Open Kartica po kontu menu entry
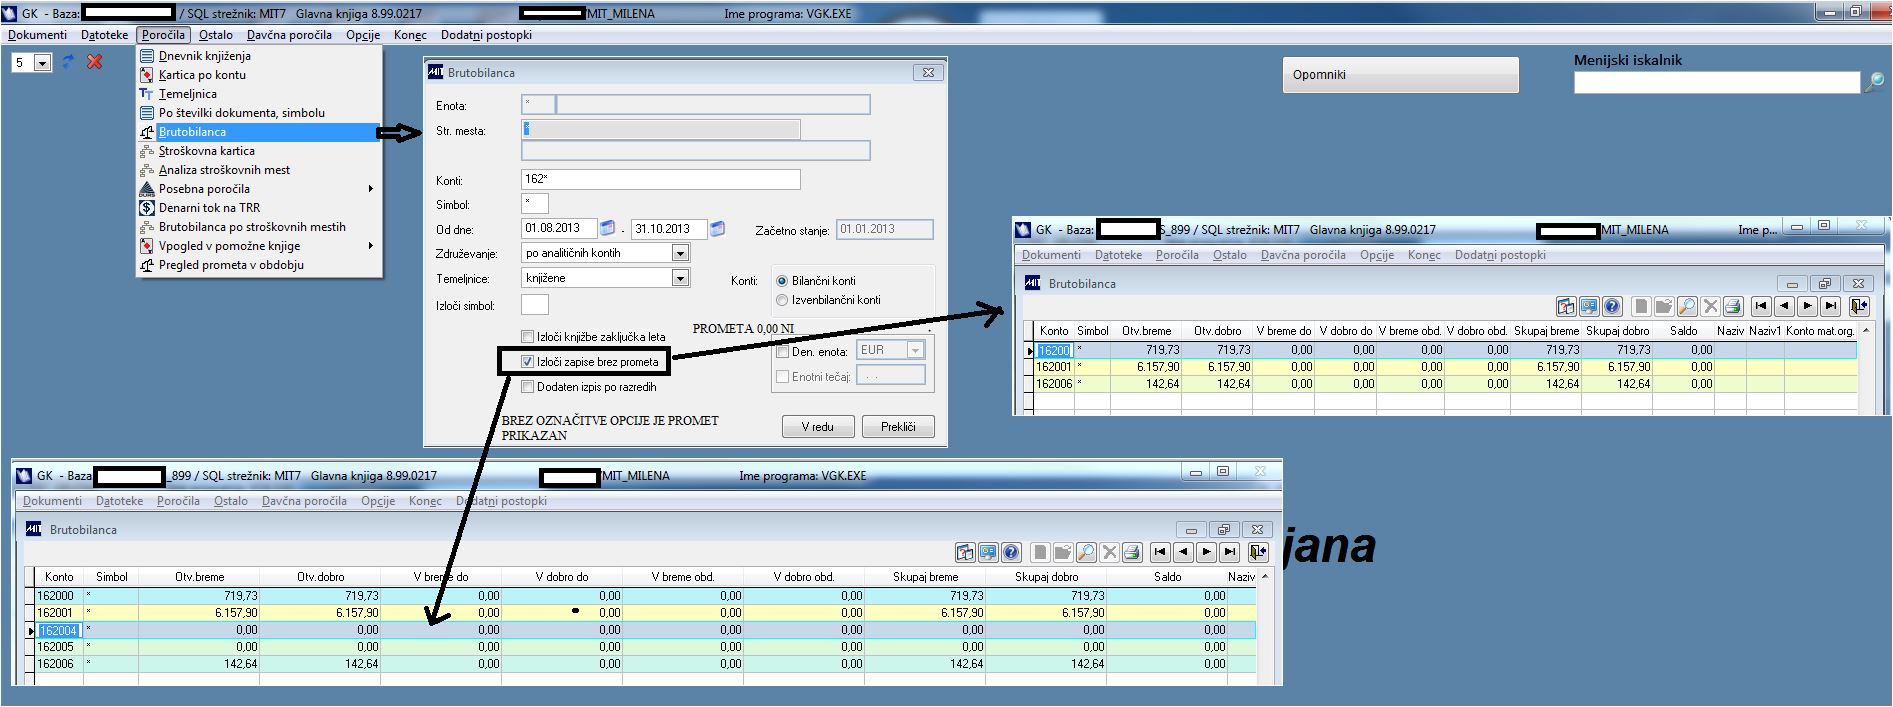The width and height of the screenshot is (1893, 707). coord(201,75)
